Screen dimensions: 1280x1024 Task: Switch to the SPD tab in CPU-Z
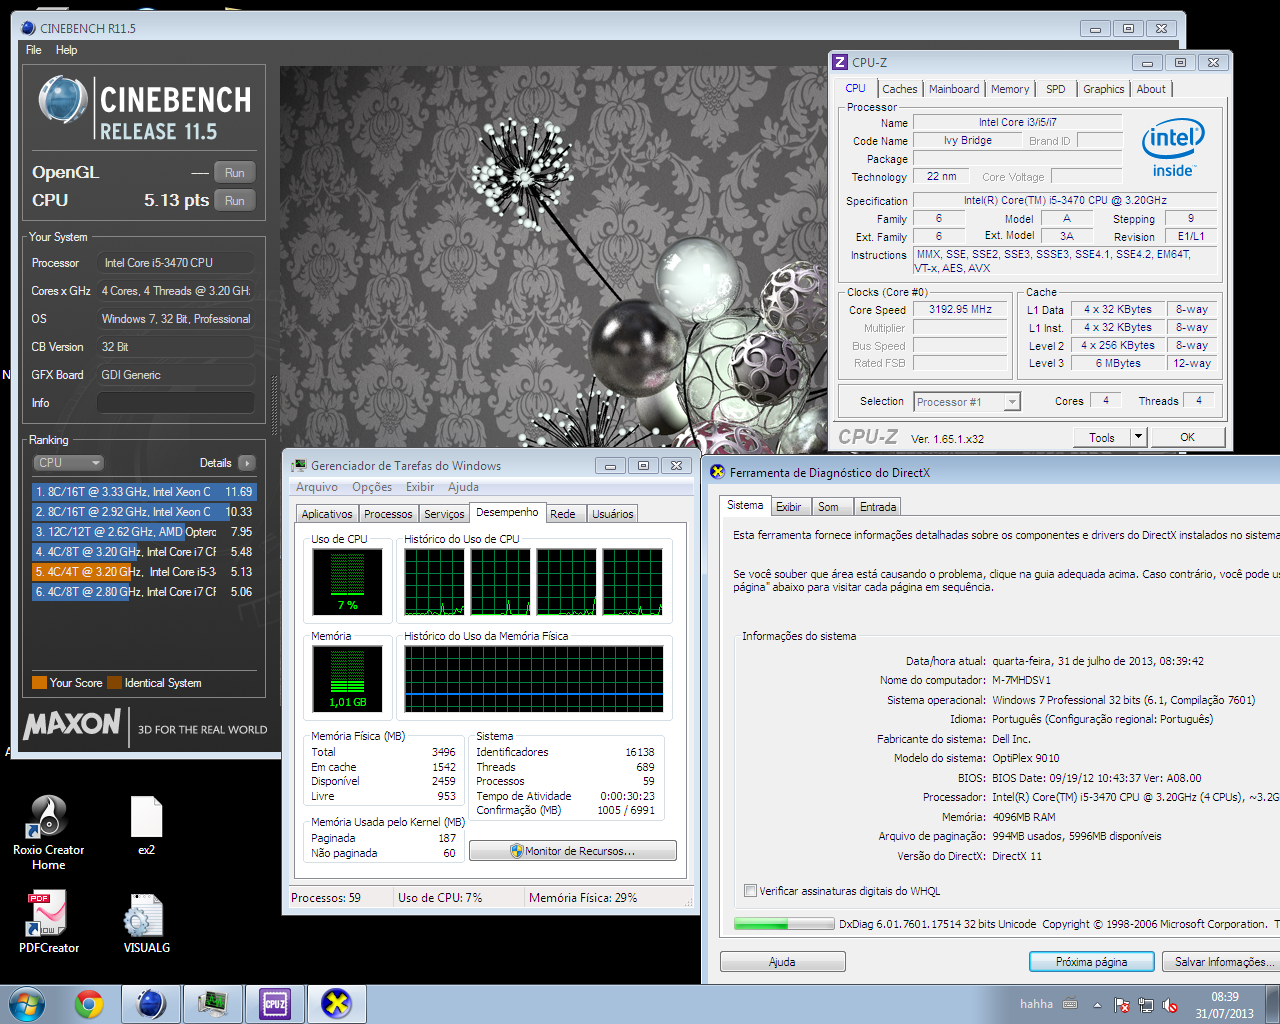(x=1056, y=89)
